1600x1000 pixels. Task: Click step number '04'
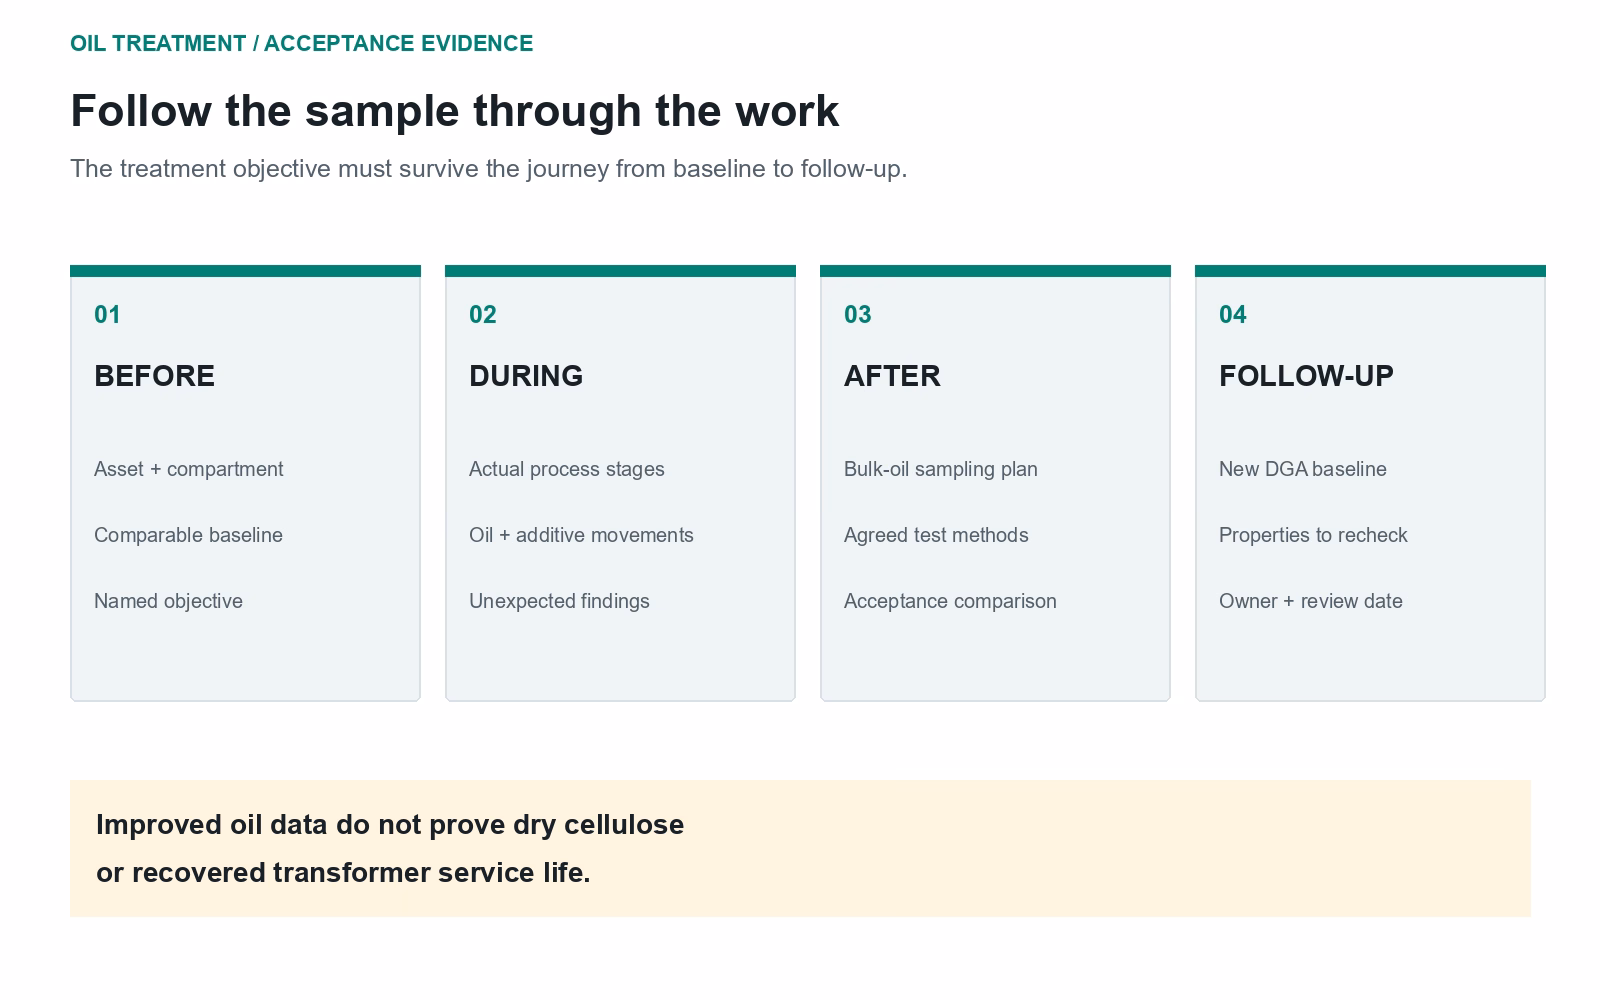[x=1232, y=314]
